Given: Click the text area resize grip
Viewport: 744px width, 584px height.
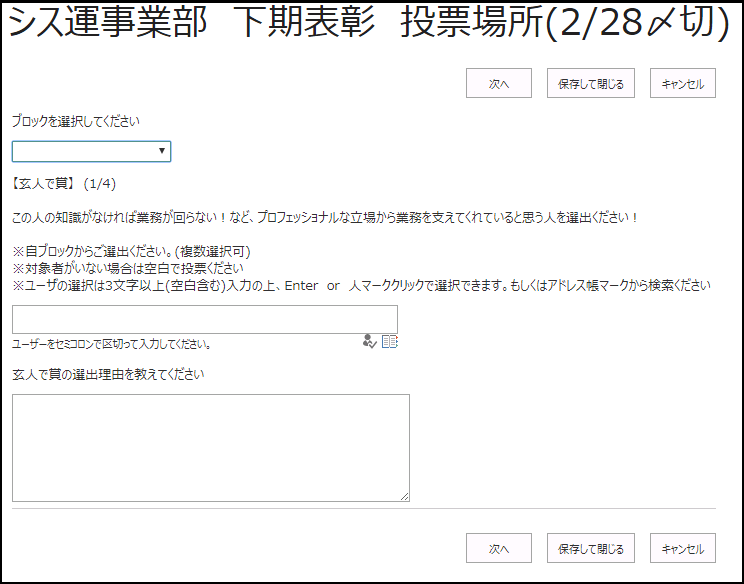Looking at the screenshot, I should click(404, 496).
